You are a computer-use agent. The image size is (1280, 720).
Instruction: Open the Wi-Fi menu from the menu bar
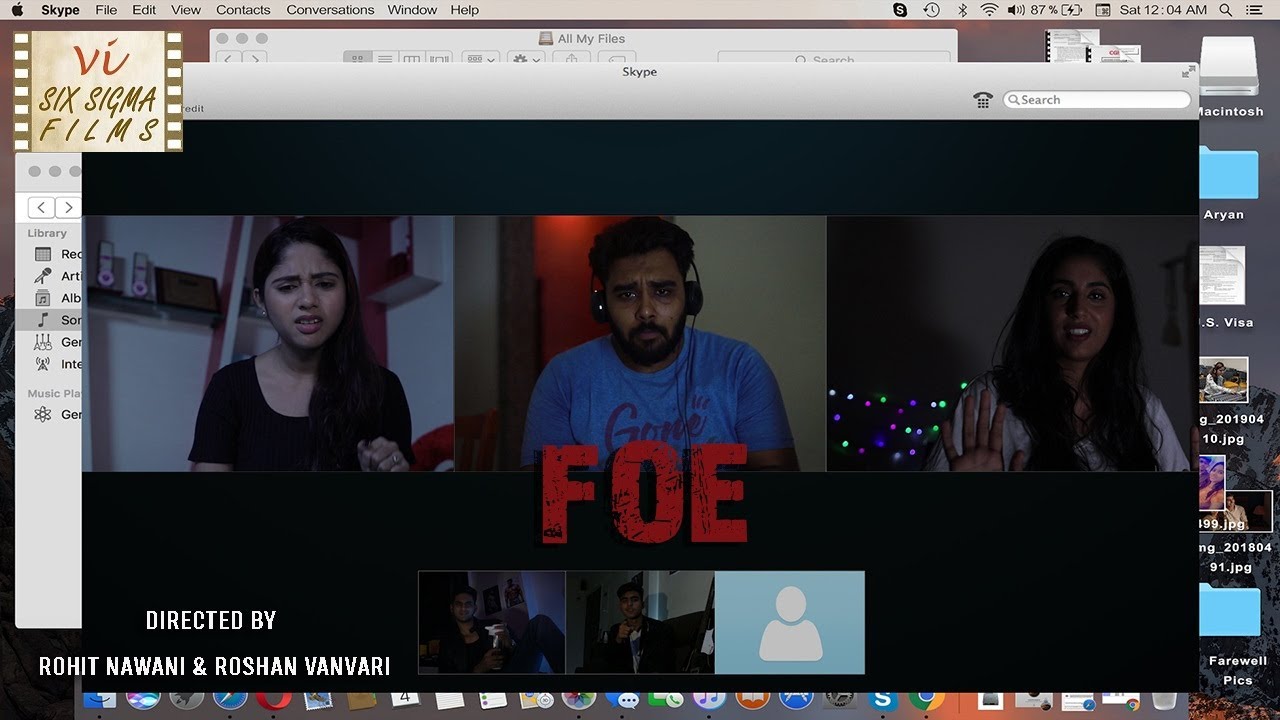pyautogui.click(x=989, y=9)
